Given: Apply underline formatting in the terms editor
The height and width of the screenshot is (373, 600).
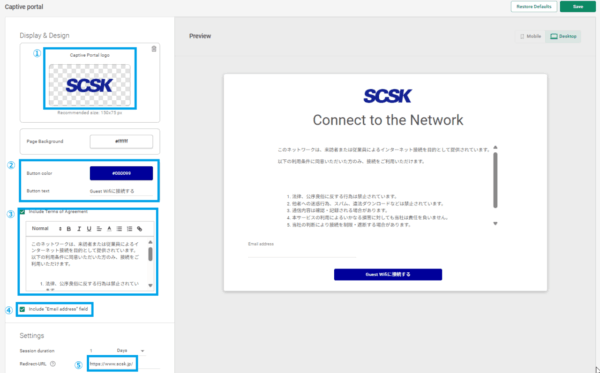Looking at the screenshot, I should [x=89, y=229].
